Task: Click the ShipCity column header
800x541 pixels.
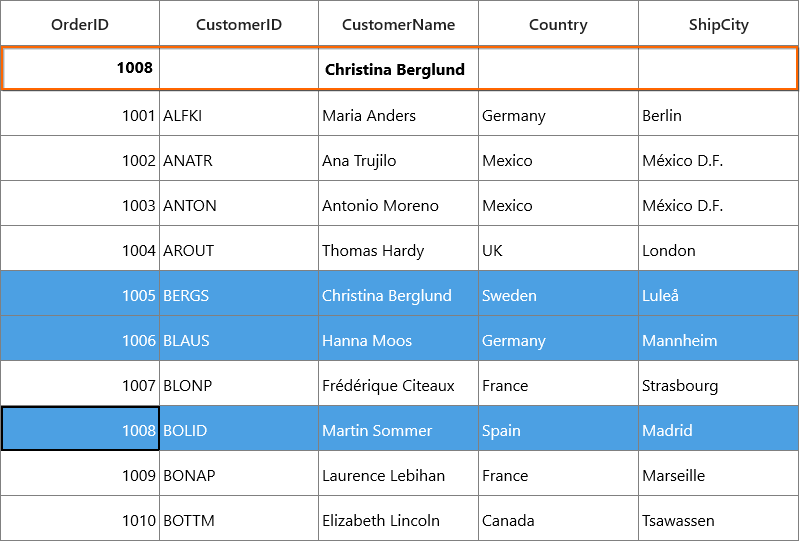Action: [x=718, y=23]
